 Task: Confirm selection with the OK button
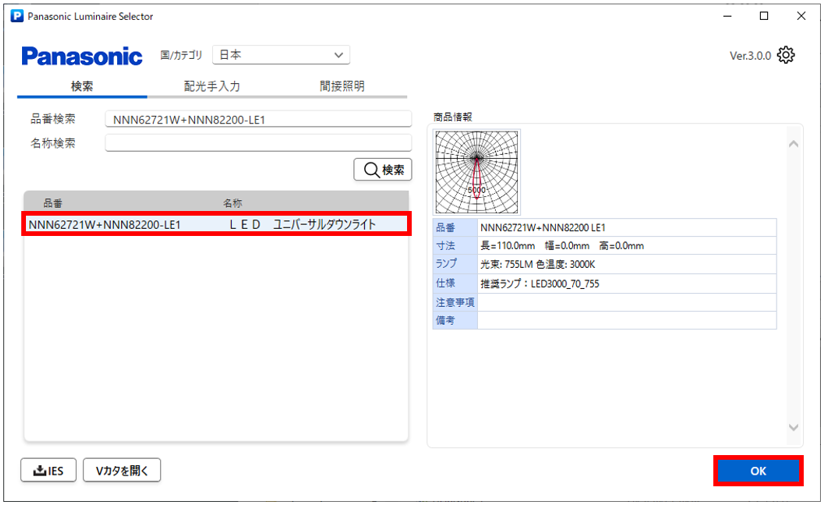coord(757,471)
